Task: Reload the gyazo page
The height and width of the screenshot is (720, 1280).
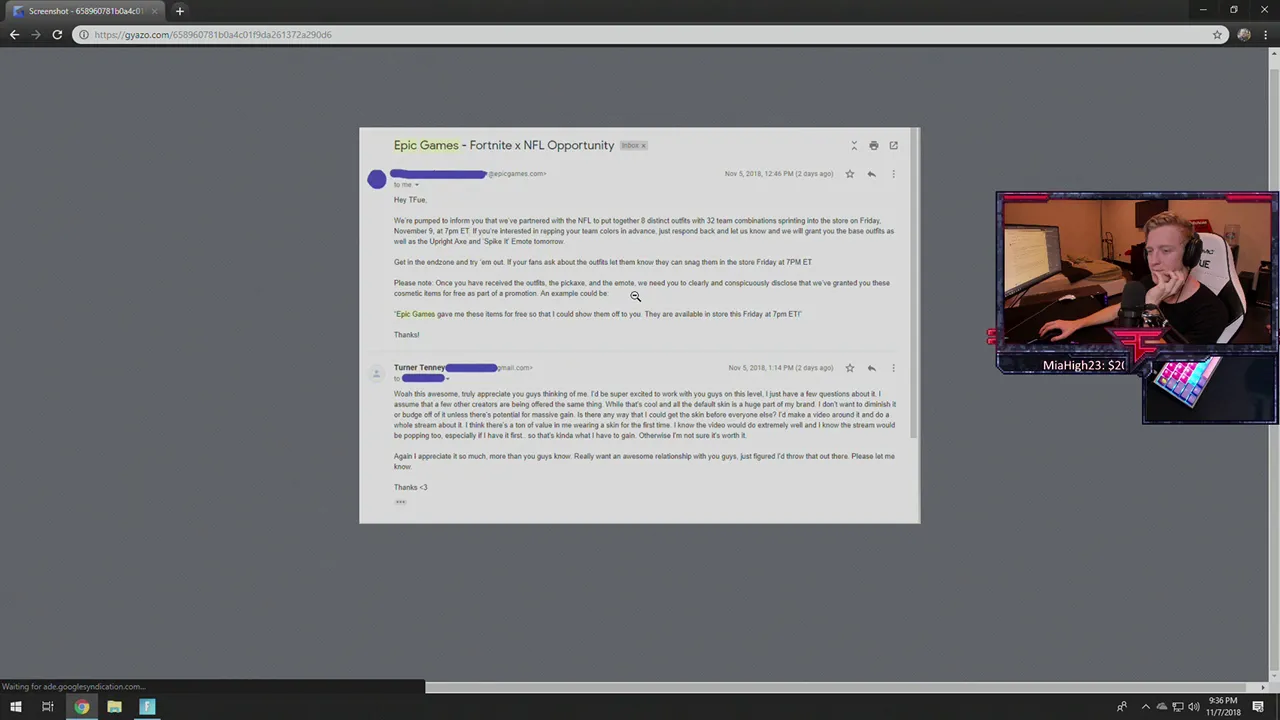Action: point(57,35)
